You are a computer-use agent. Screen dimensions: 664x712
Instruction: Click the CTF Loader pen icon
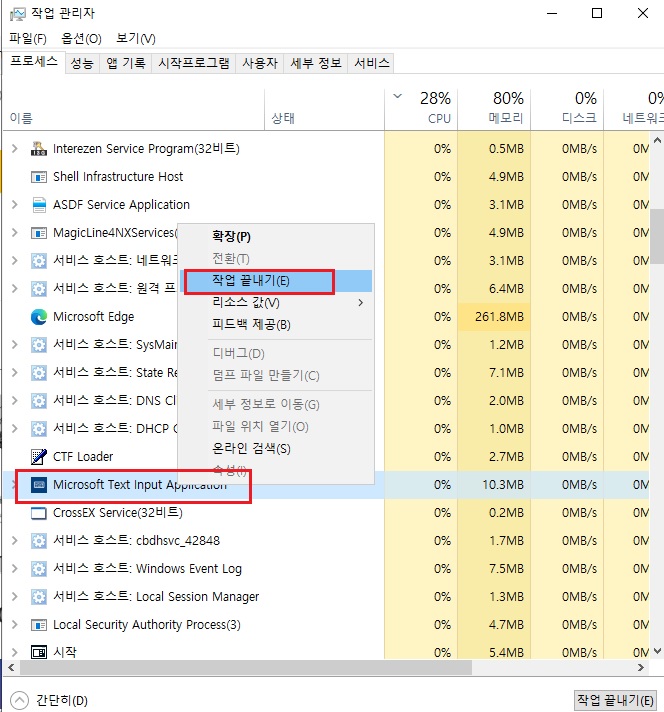coord(39,456)
